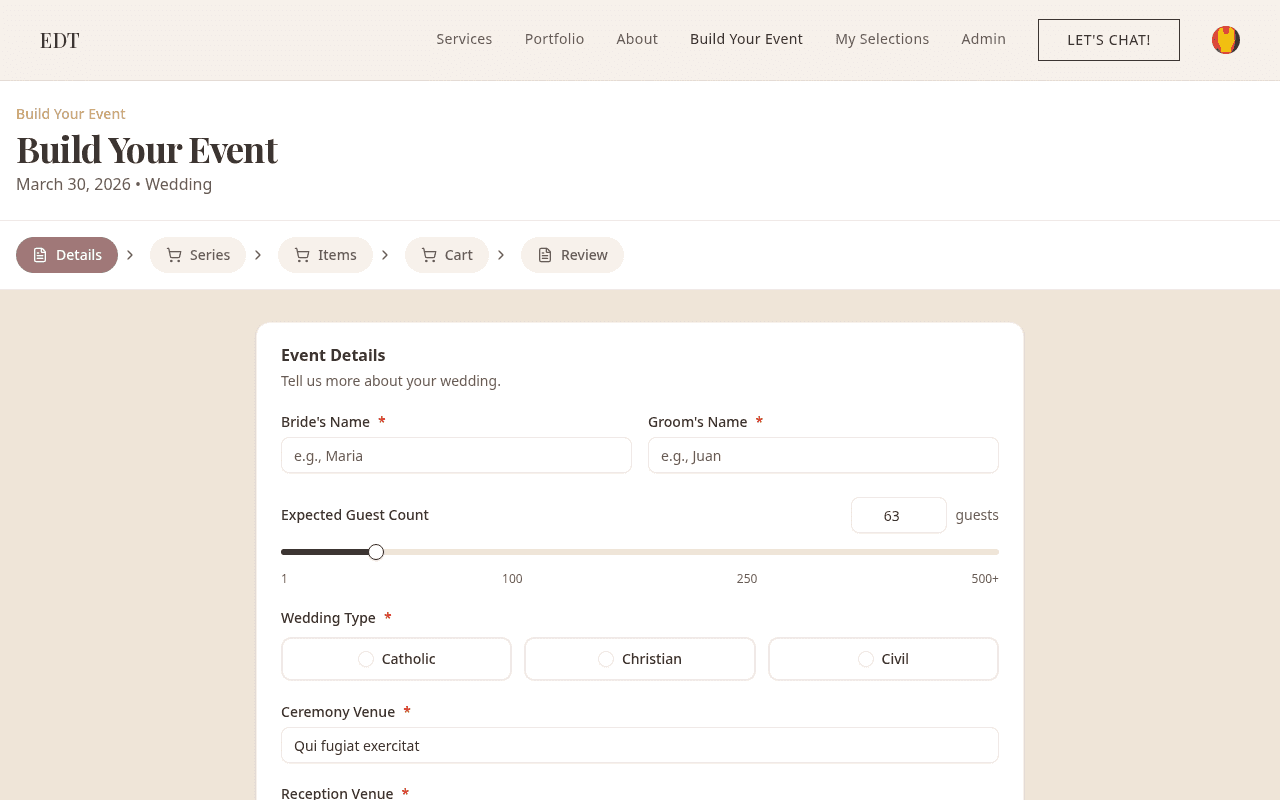Click the cart icon in Series step

click(x=174, y=255)
